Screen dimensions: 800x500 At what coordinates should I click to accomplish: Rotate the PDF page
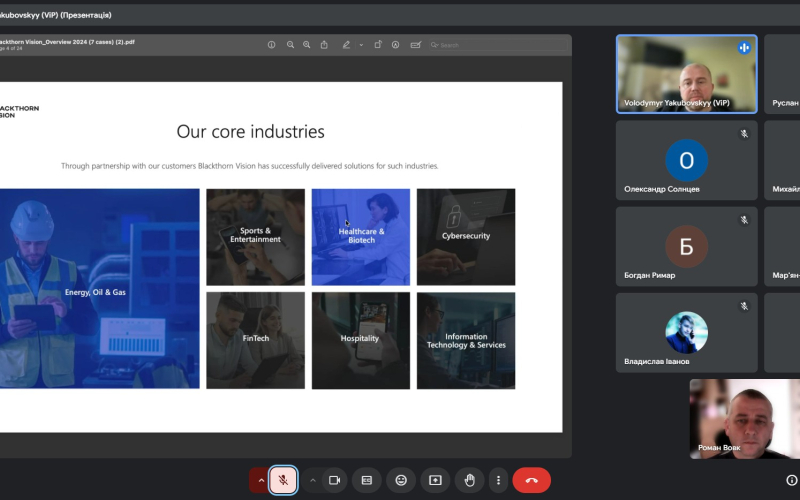[x=378, y=45]
